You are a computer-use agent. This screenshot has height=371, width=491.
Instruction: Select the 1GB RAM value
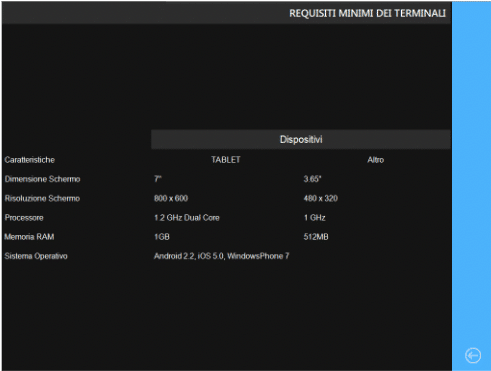pyautogui.click(x=162, y=237)
